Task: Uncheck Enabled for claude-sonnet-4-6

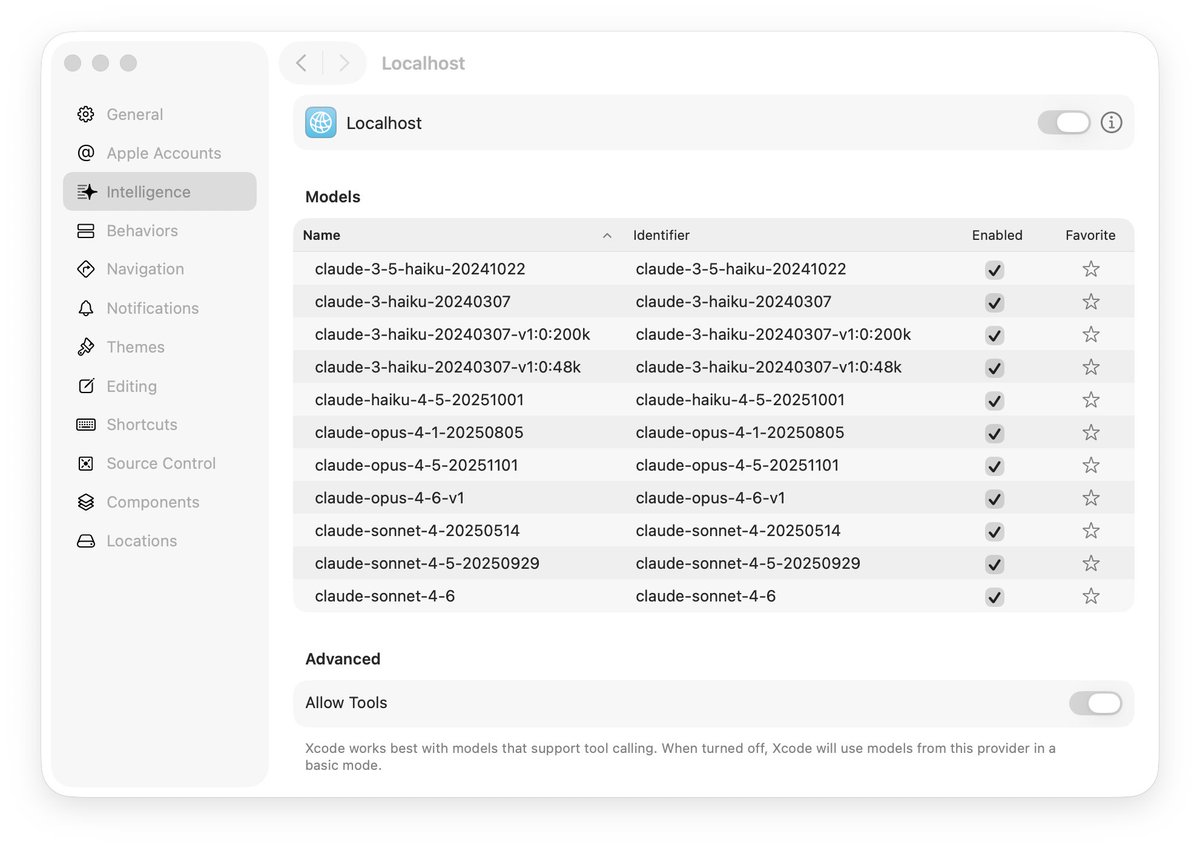Action: point(994,597)
